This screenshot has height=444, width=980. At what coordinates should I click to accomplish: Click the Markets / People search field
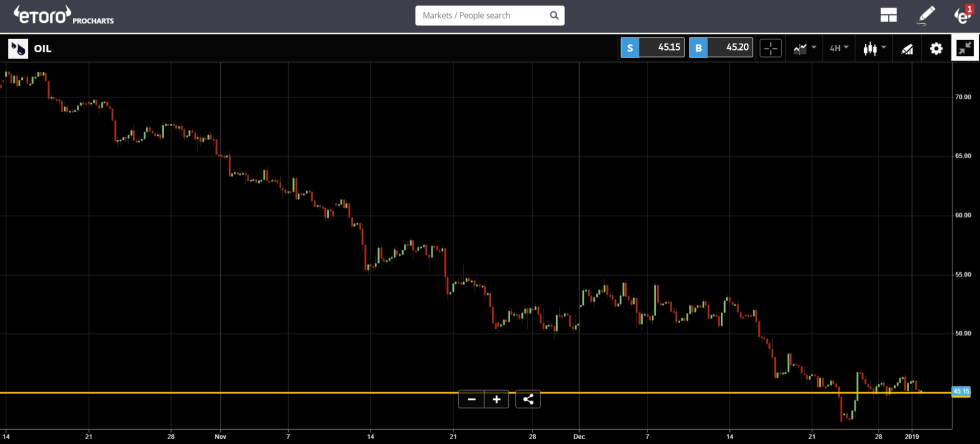tap(481, 16)
